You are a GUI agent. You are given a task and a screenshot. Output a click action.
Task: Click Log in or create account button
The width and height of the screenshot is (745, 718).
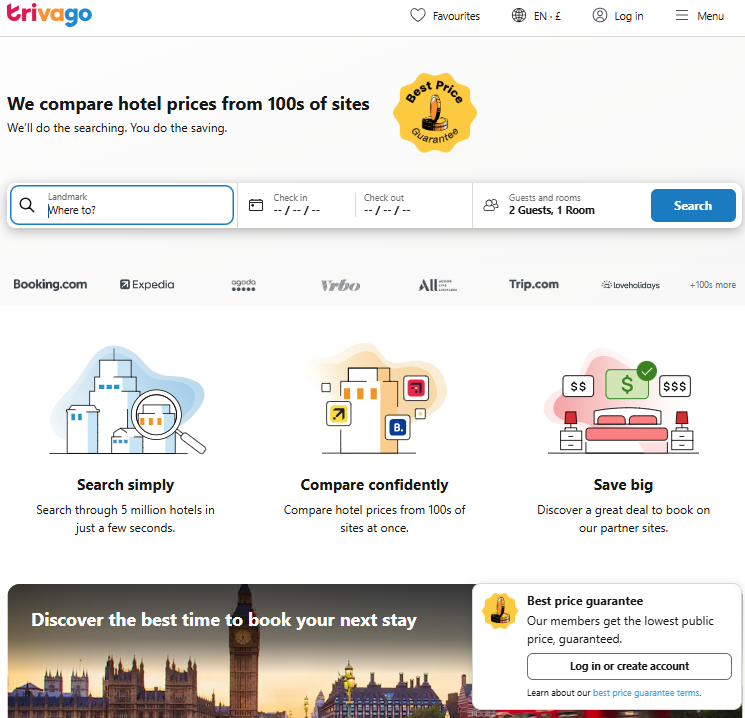point(629,666)
